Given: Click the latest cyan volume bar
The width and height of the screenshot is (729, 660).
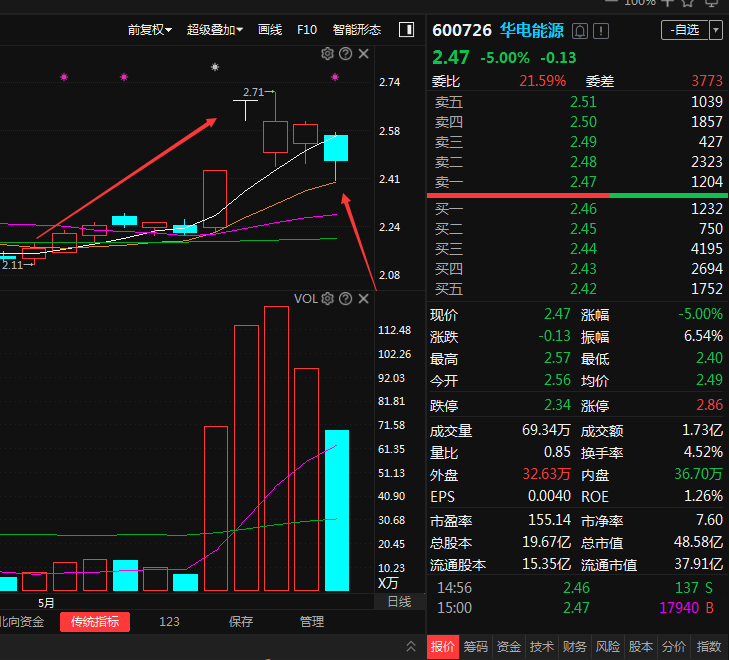Looking at the screenshot, I should tap(337, 510).
